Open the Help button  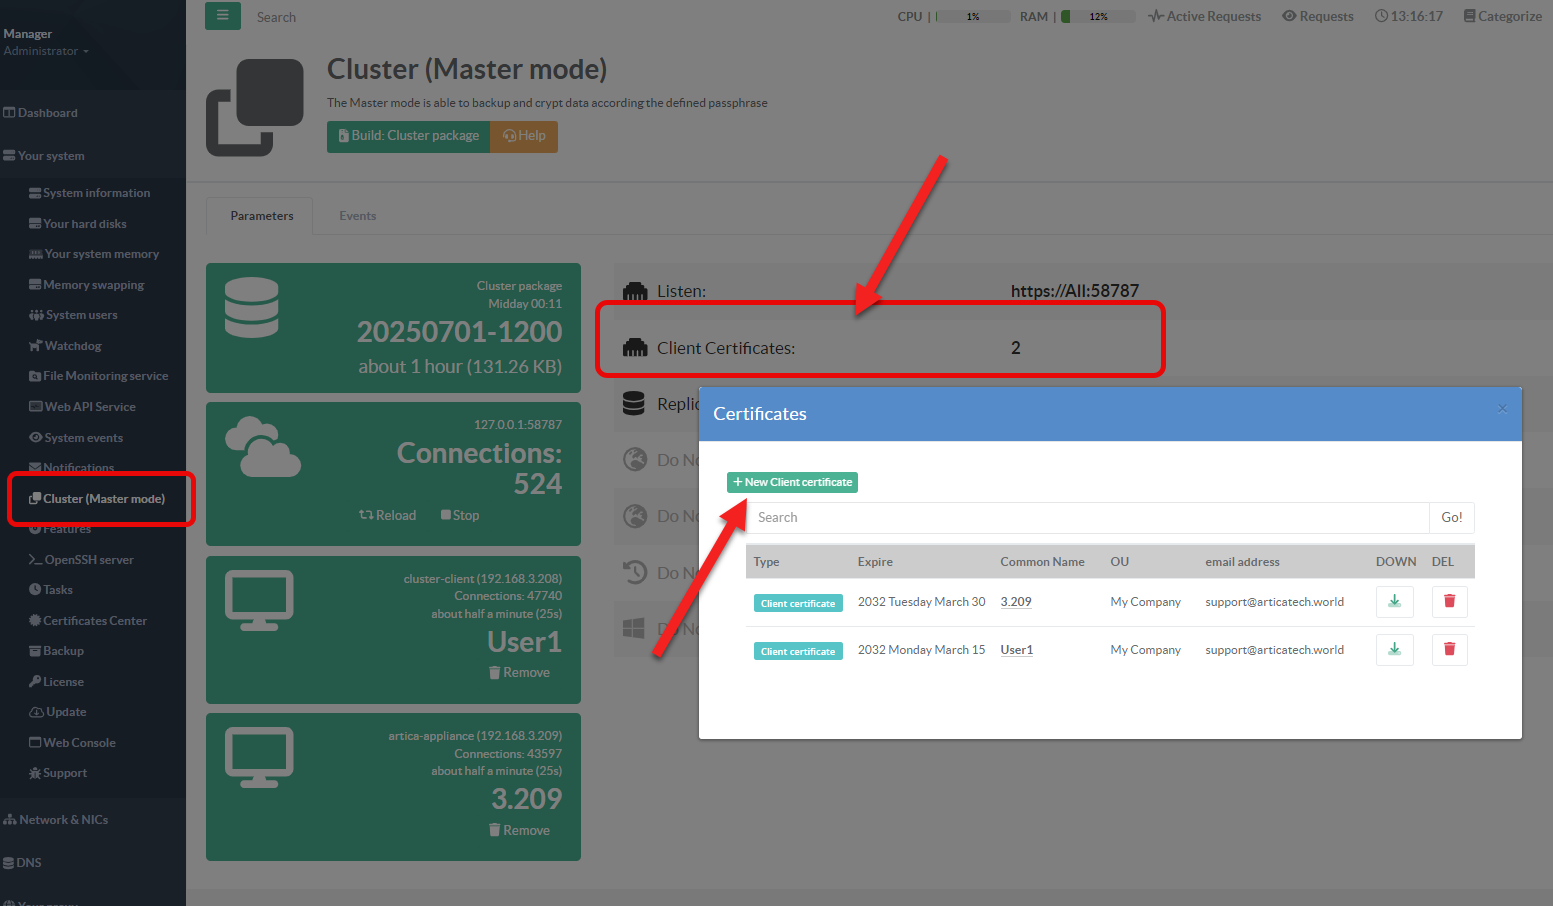tap(524, 136)
